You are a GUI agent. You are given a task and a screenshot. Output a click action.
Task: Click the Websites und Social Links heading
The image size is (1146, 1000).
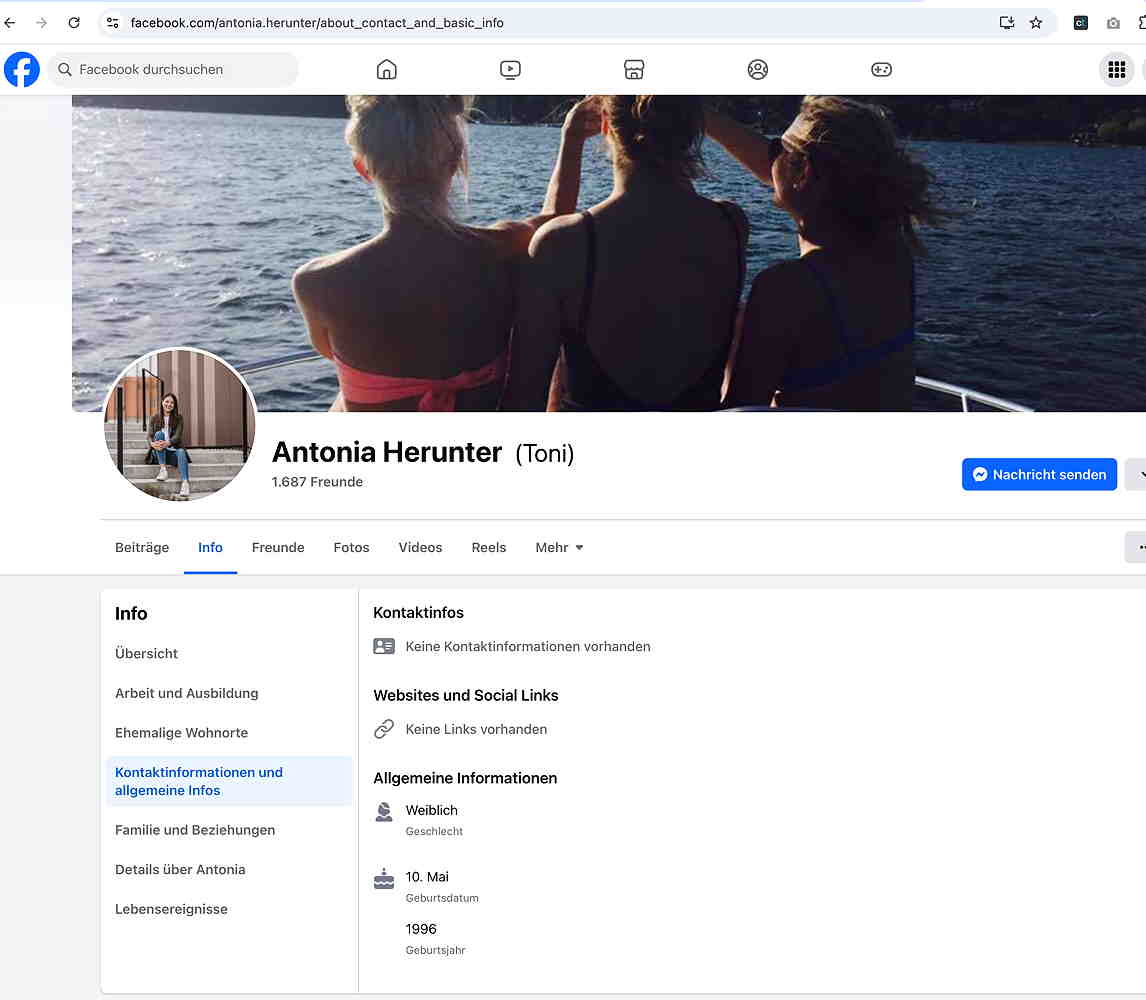click(466, 695)
